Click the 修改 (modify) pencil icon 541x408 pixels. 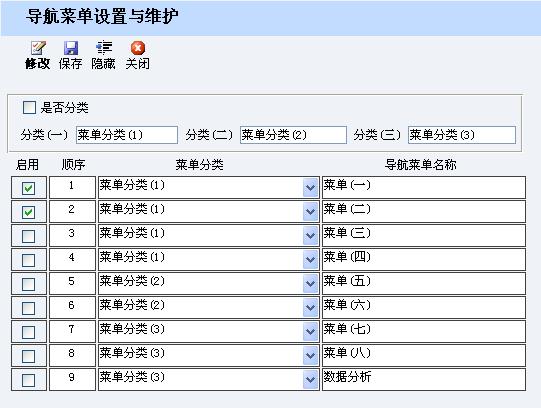coord(38,48)
